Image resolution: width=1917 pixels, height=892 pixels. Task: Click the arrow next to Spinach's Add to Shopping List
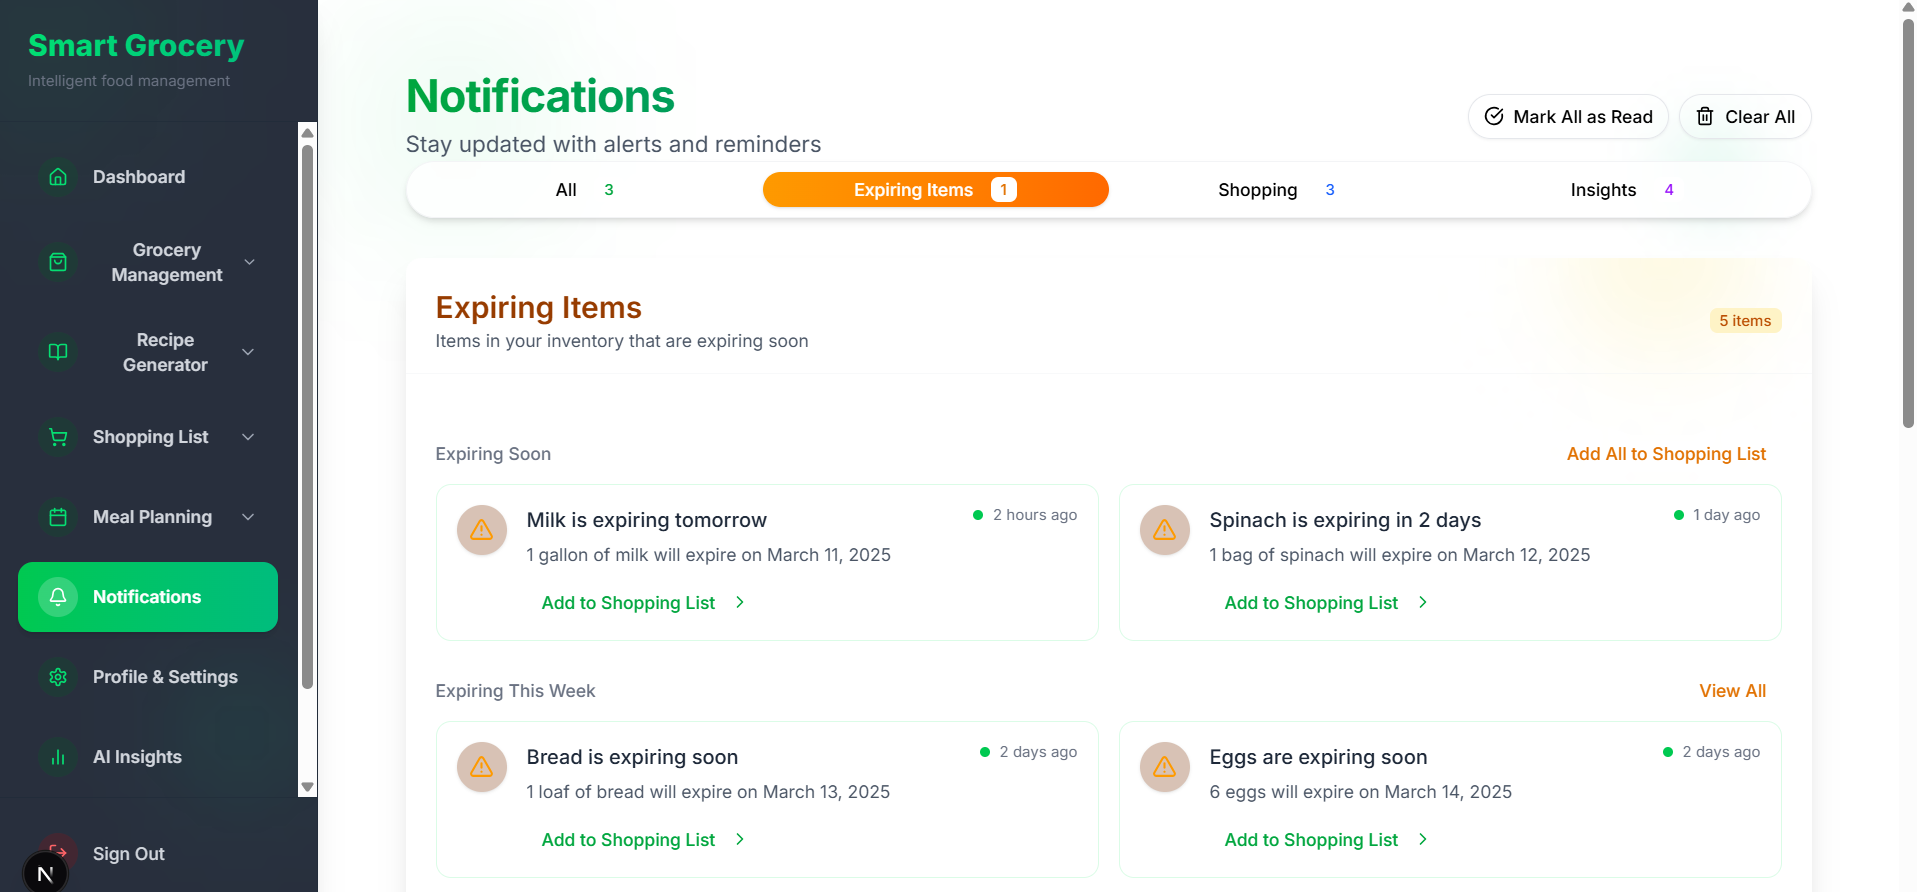1423,602
